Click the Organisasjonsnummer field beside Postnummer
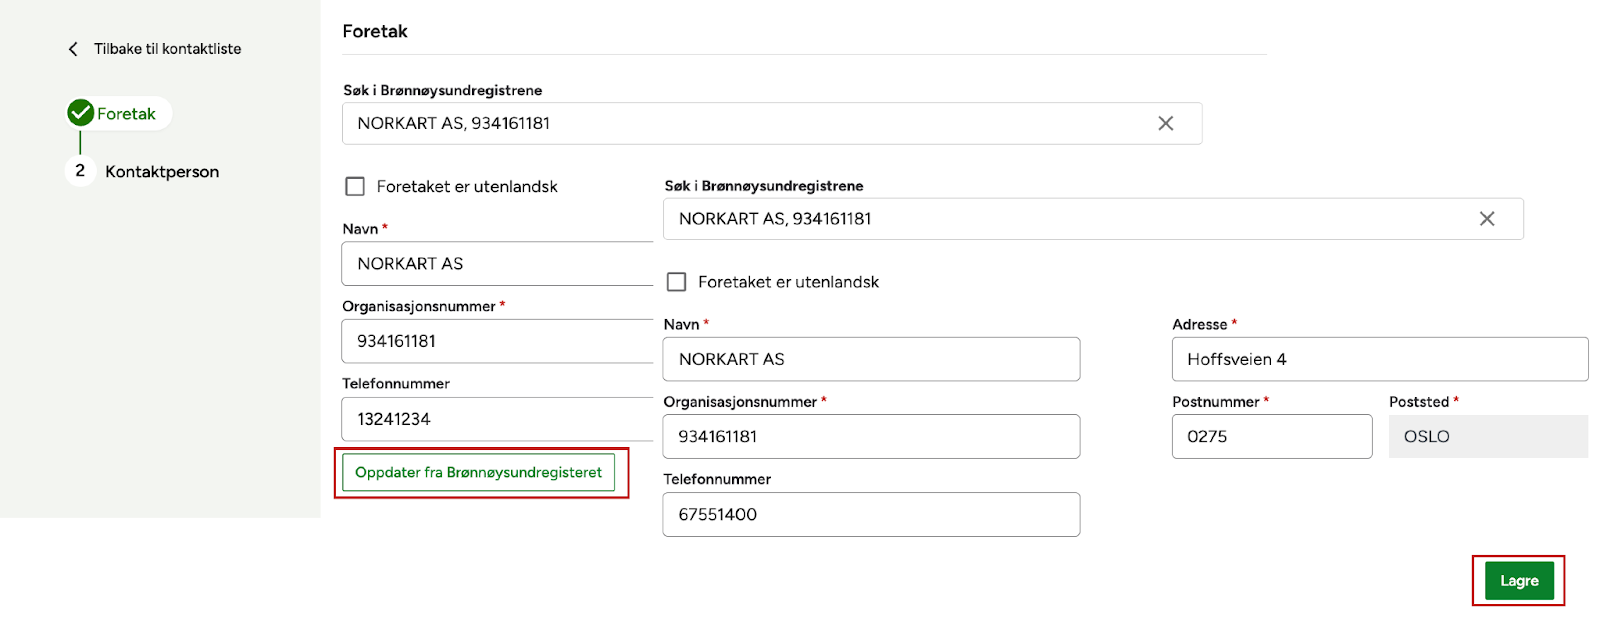This screenshot has height=640, width=1600. tap(870, 437)
